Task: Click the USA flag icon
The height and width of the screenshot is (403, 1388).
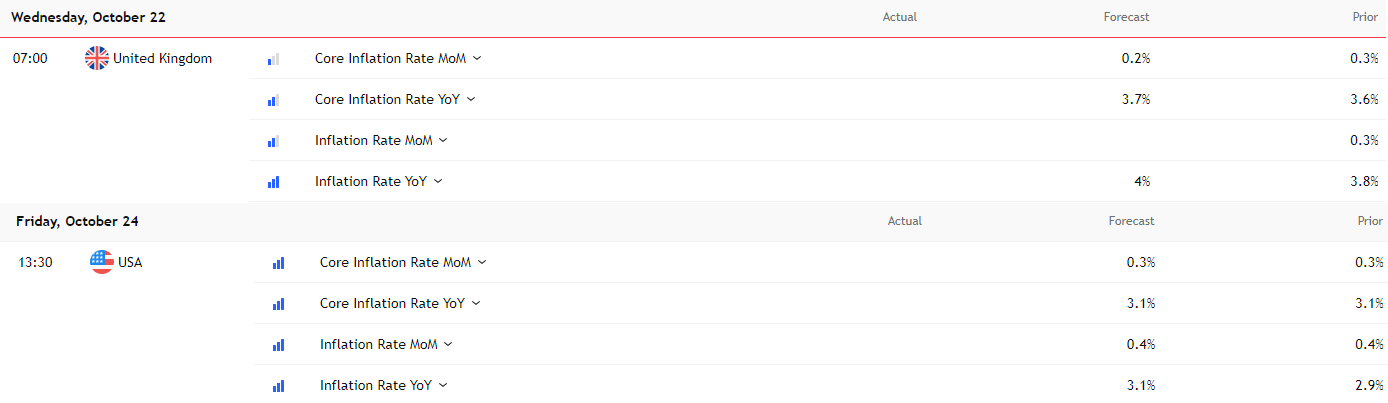Action: (102, 262)
